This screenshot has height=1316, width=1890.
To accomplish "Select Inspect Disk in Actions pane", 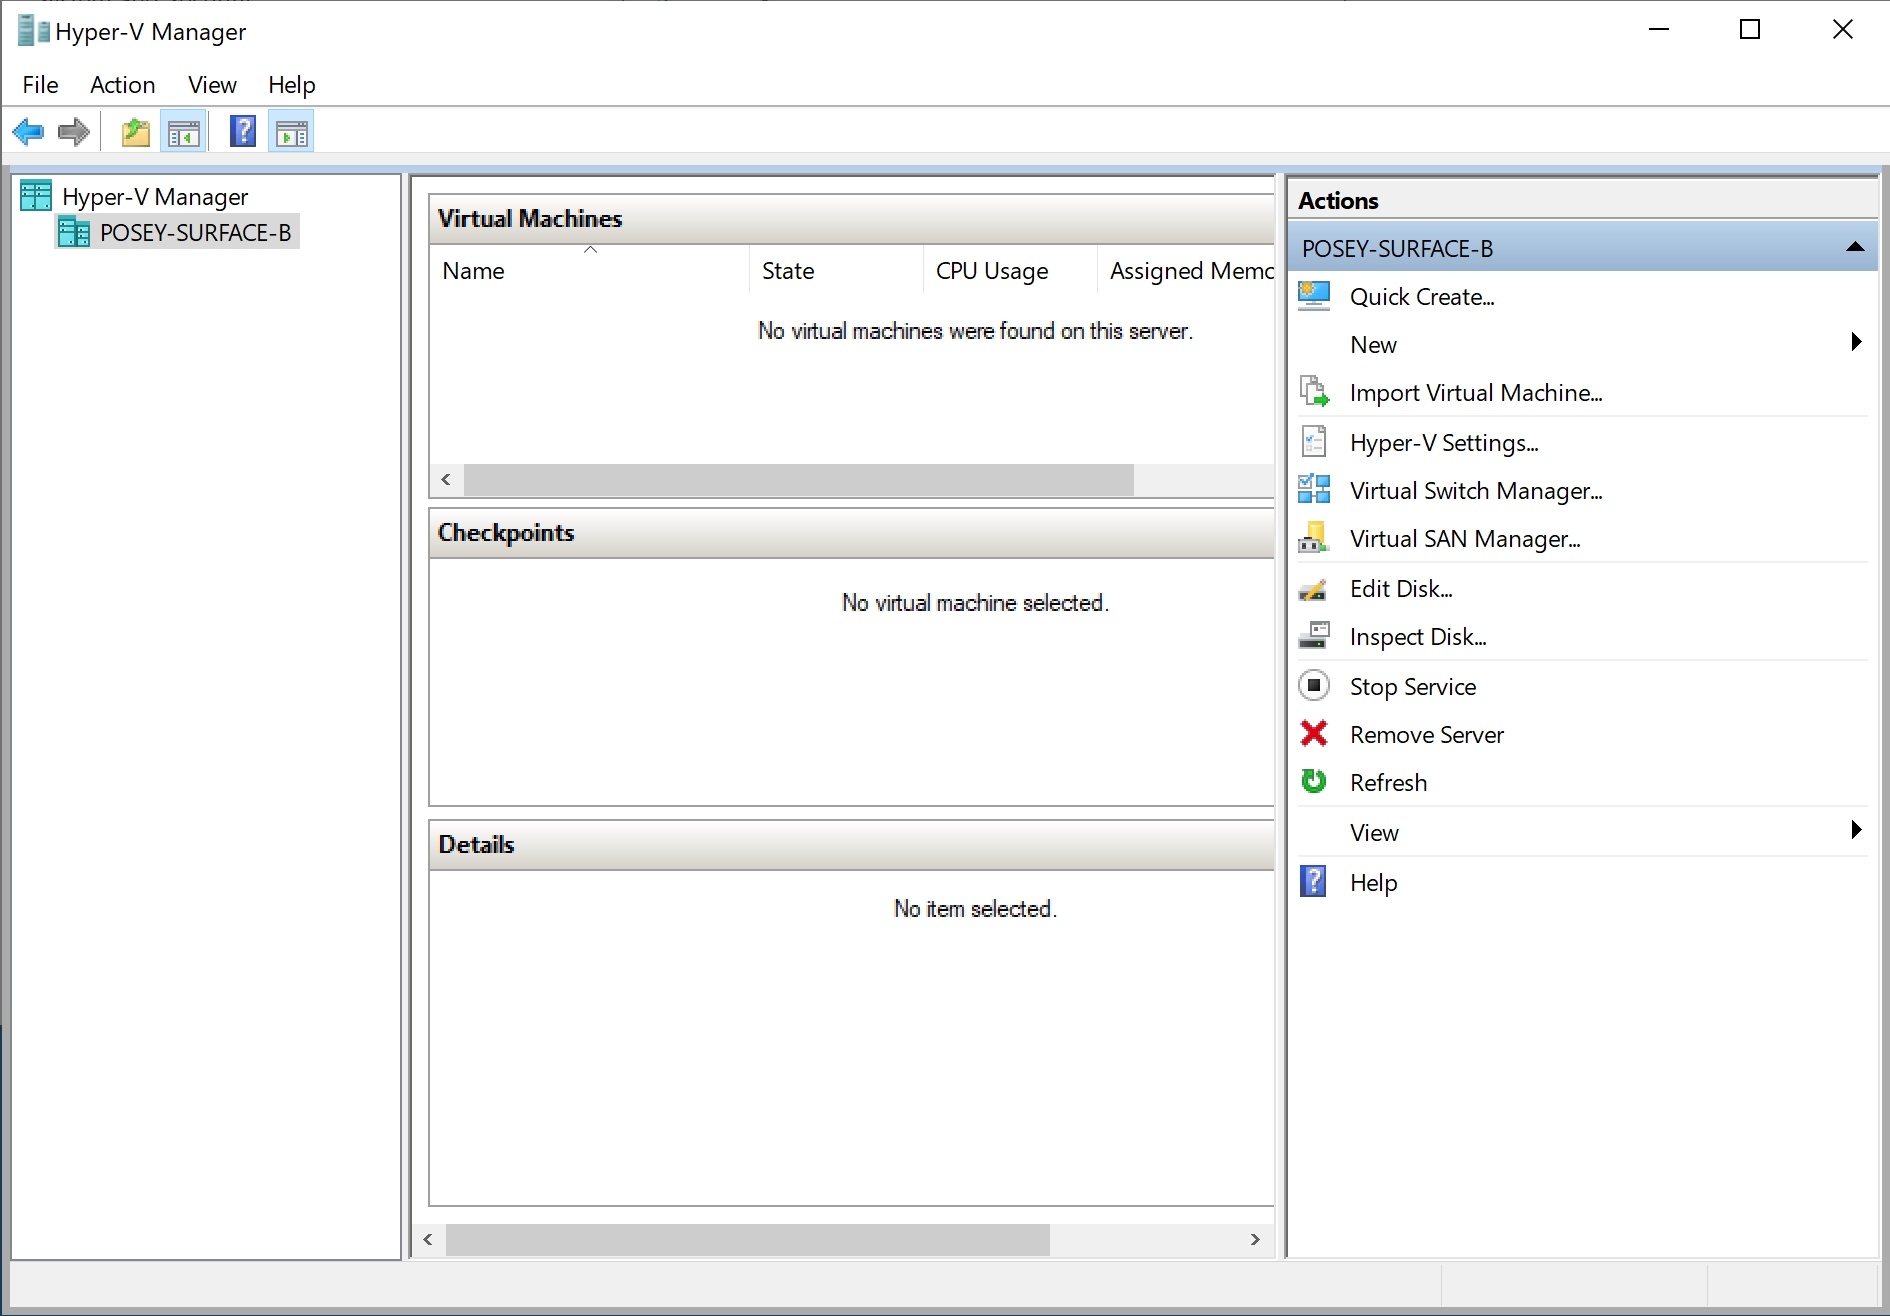I will 1419,636.
